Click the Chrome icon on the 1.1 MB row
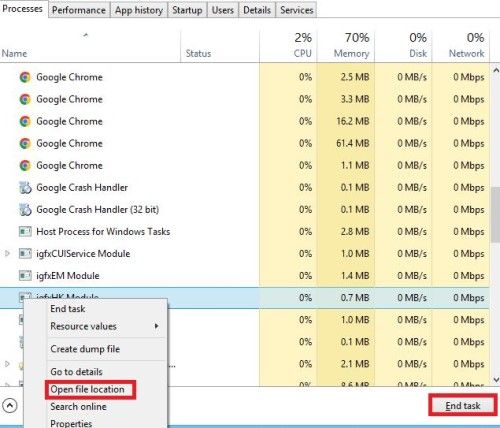The height and width of the screenshot is (428, 500). (x=25, y=165)
